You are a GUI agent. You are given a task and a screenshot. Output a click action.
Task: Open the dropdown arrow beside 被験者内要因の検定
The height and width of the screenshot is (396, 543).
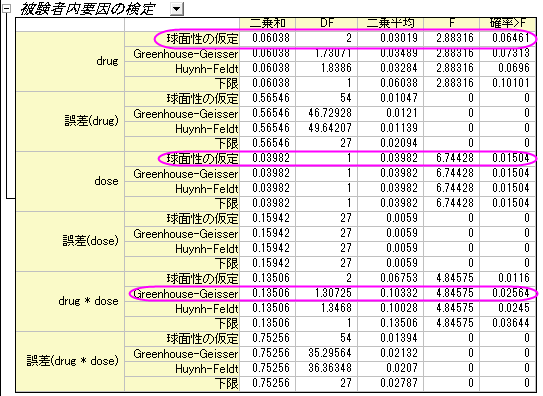(177, 9)
